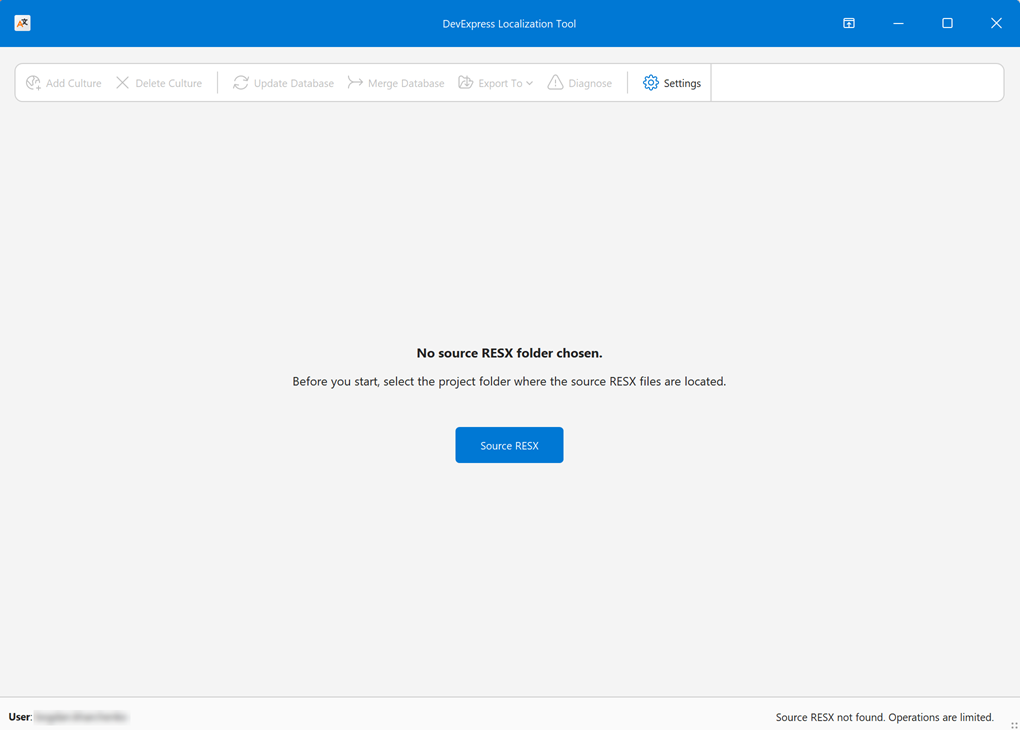Click the Delete Culture X icon
The height and width of the screenshot is (730, 1020).
point(122,83)
